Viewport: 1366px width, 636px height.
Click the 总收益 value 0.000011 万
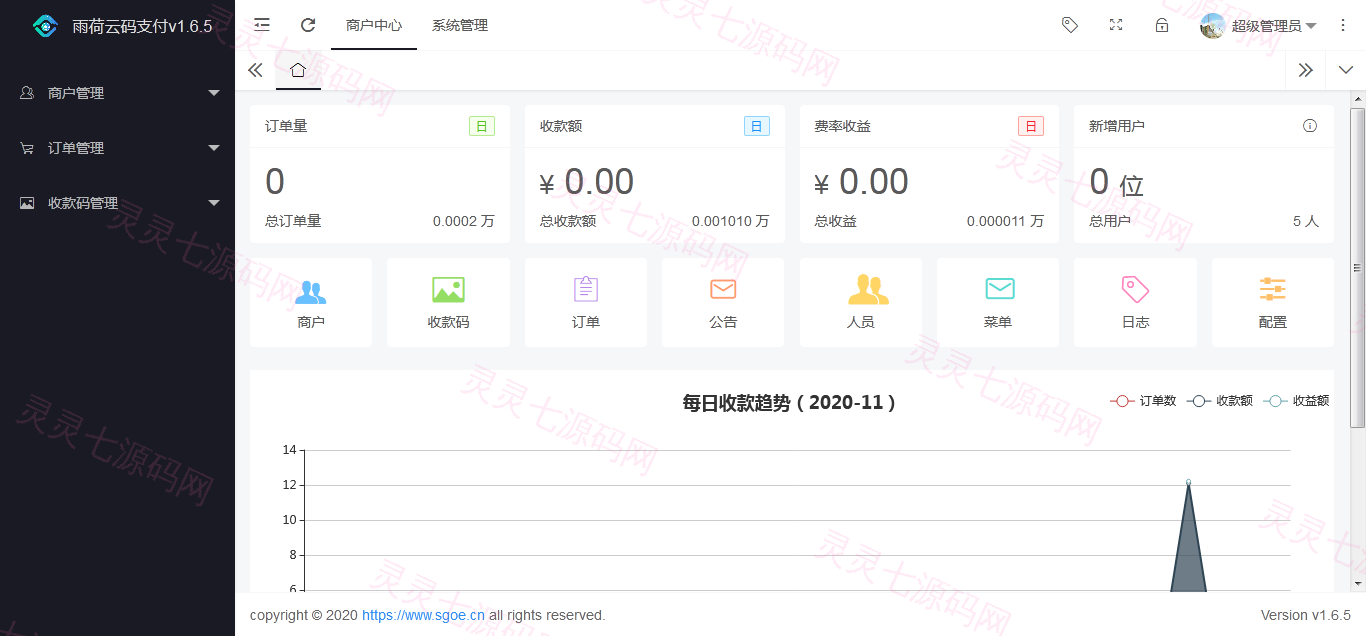1005,221
